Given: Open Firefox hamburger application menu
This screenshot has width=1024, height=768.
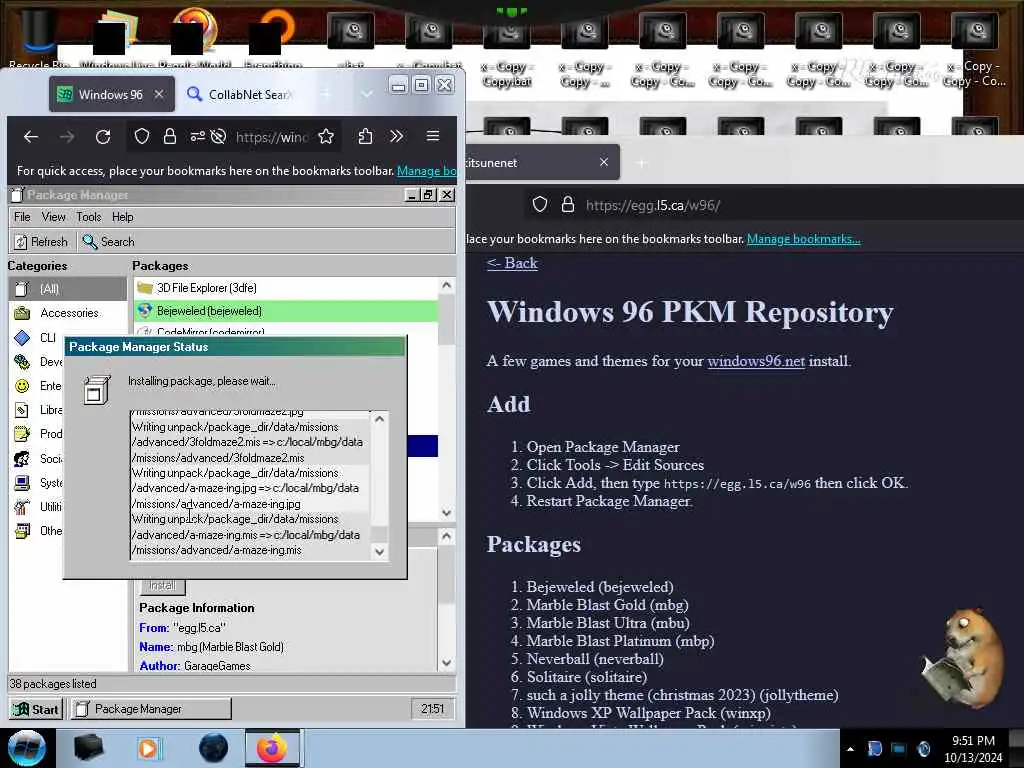Looking at the screenshot, I should [x=432, y=136].
